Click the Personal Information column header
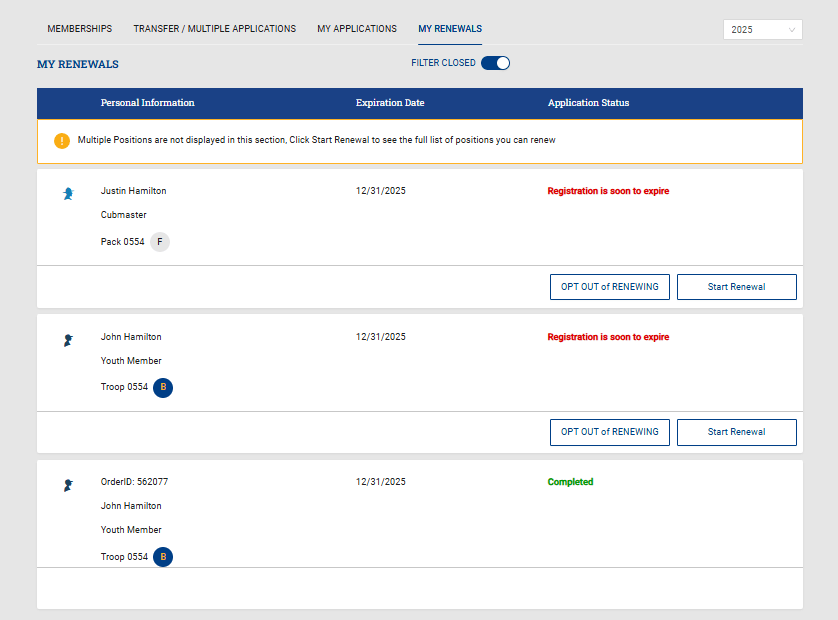This screenshot has height=620, width=838. point(148,103)
